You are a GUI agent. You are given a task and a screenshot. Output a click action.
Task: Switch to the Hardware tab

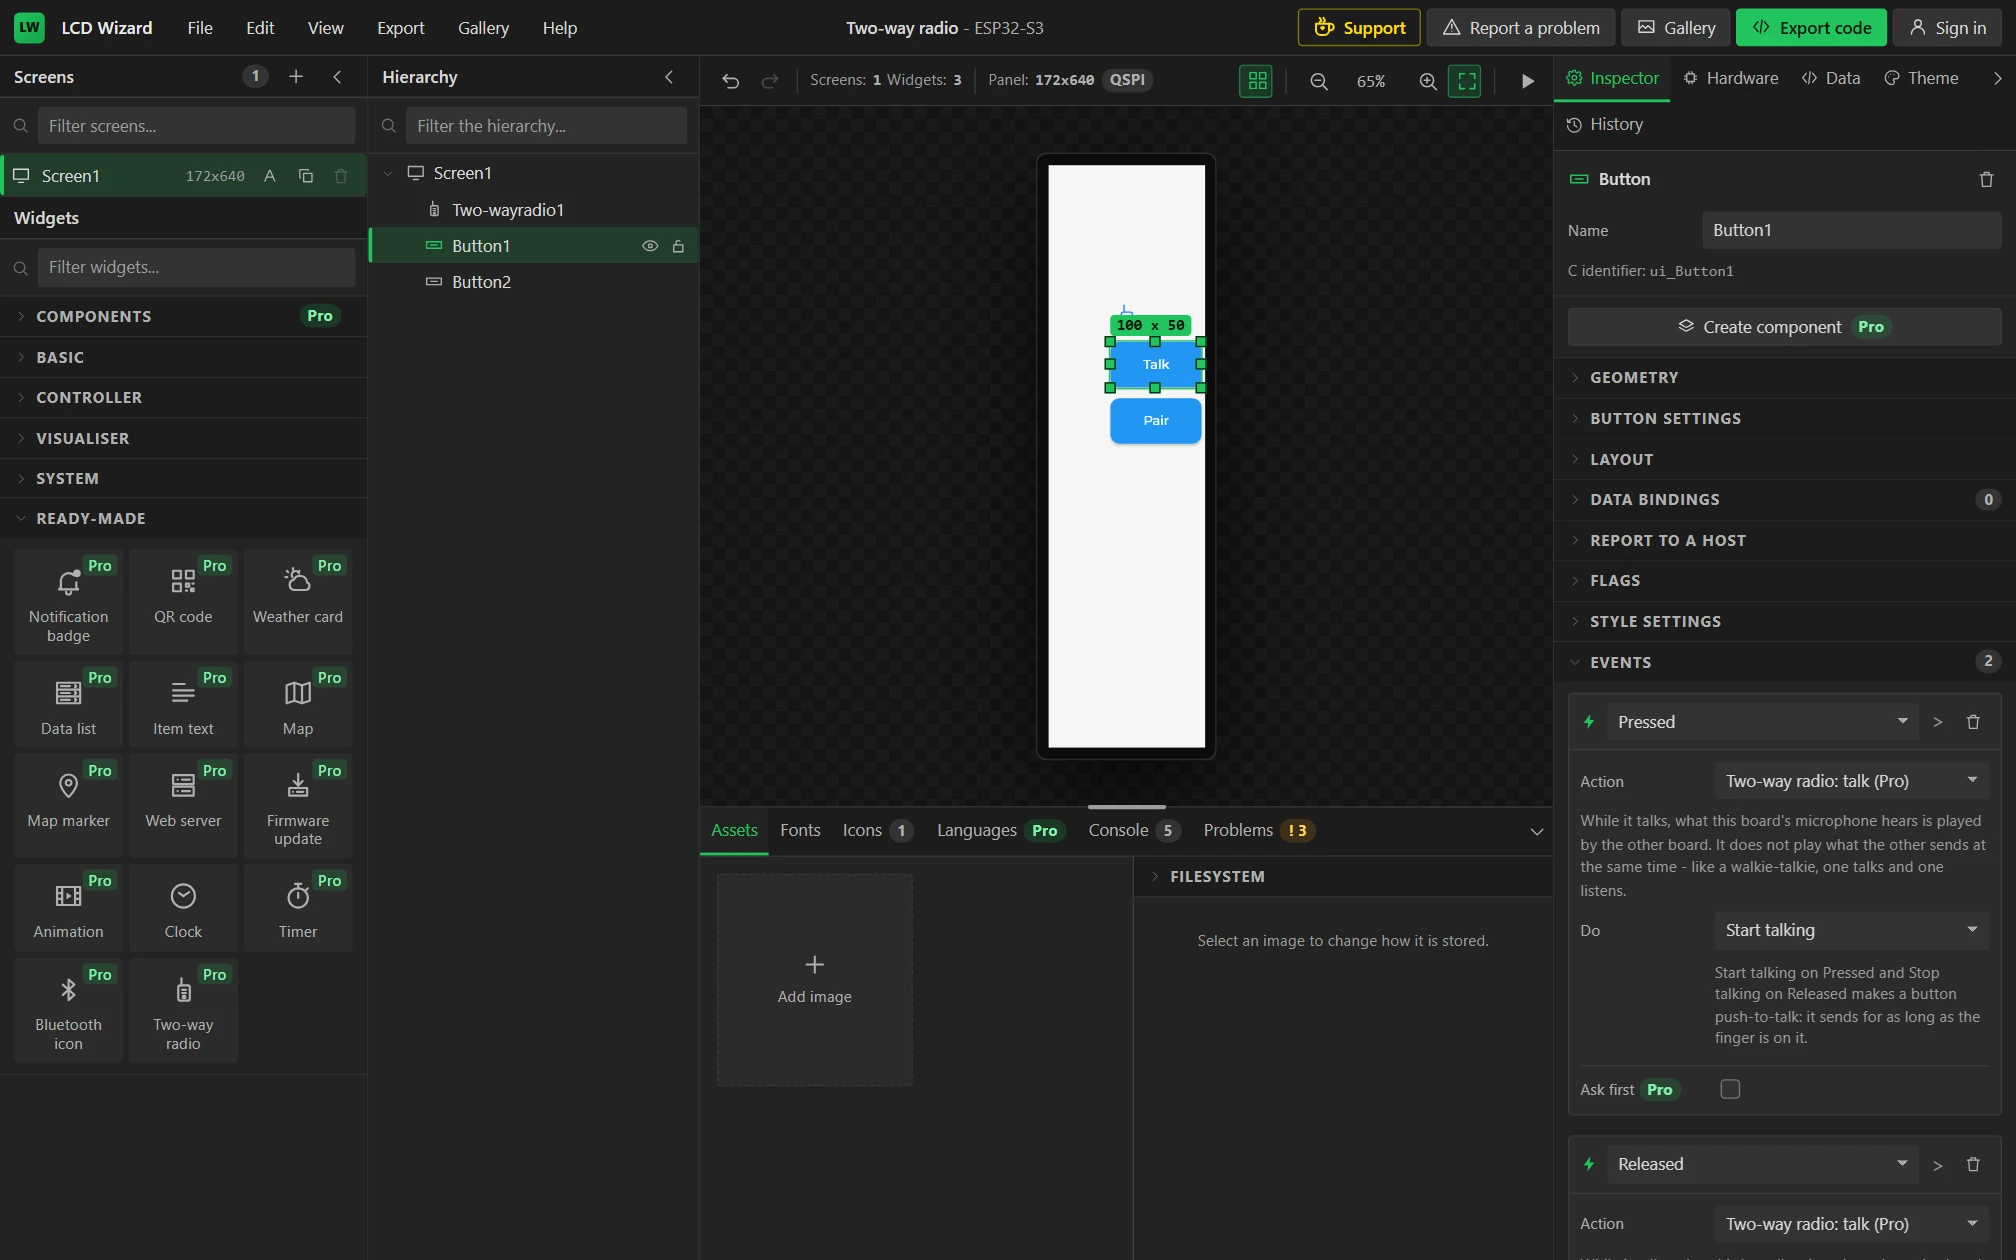(x=1731, y=78)
